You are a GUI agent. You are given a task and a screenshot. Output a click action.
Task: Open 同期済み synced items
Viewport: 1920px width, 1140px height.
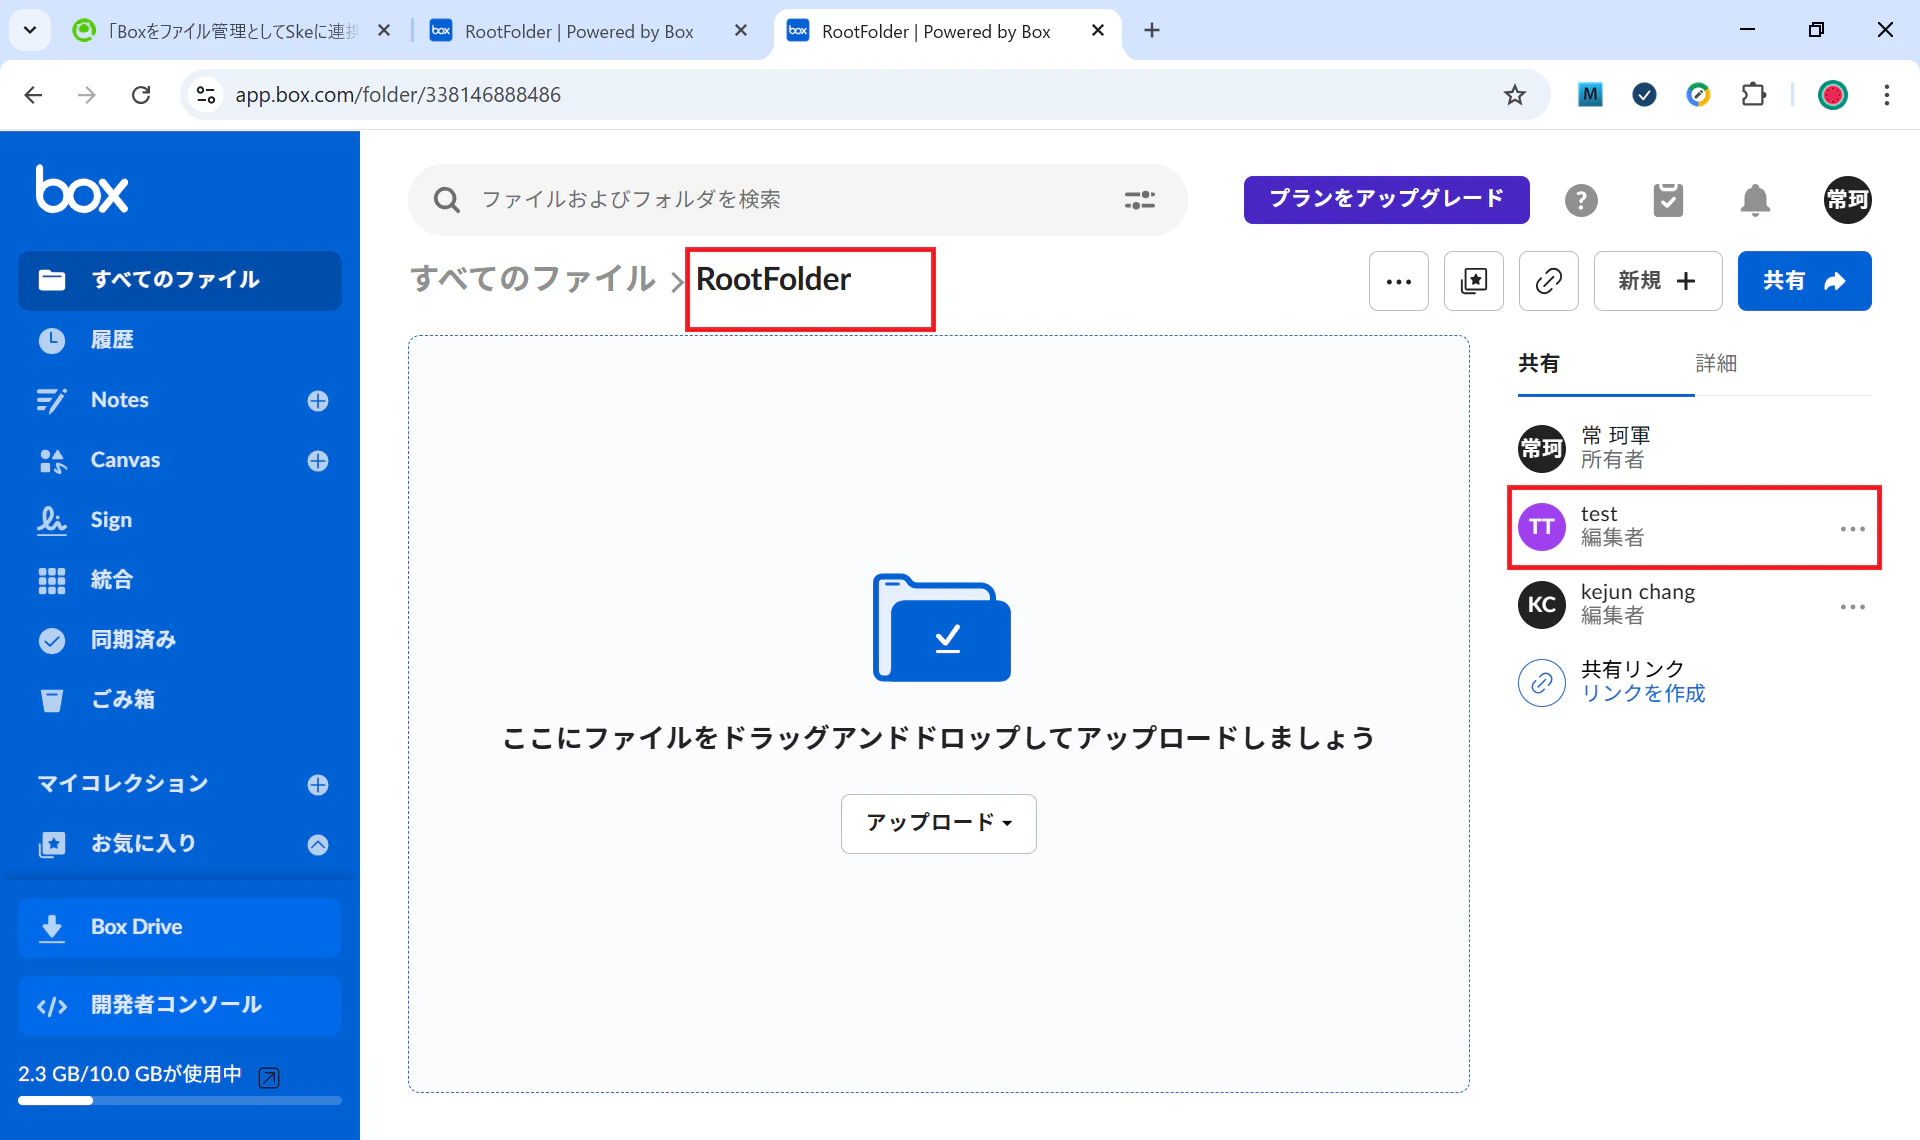coord(133,640)
